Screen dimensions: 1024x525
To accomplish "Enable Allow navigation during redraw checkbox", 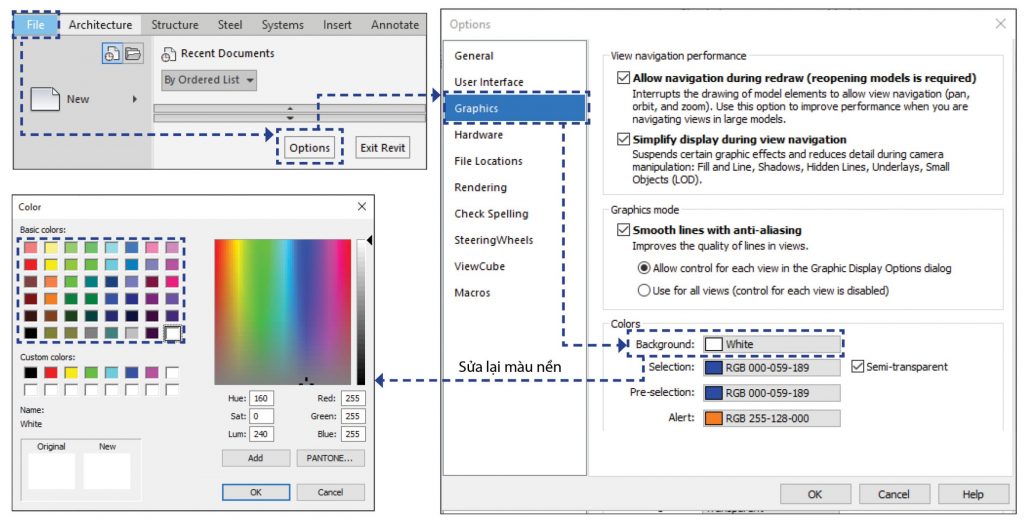I will tap(624, 78).
